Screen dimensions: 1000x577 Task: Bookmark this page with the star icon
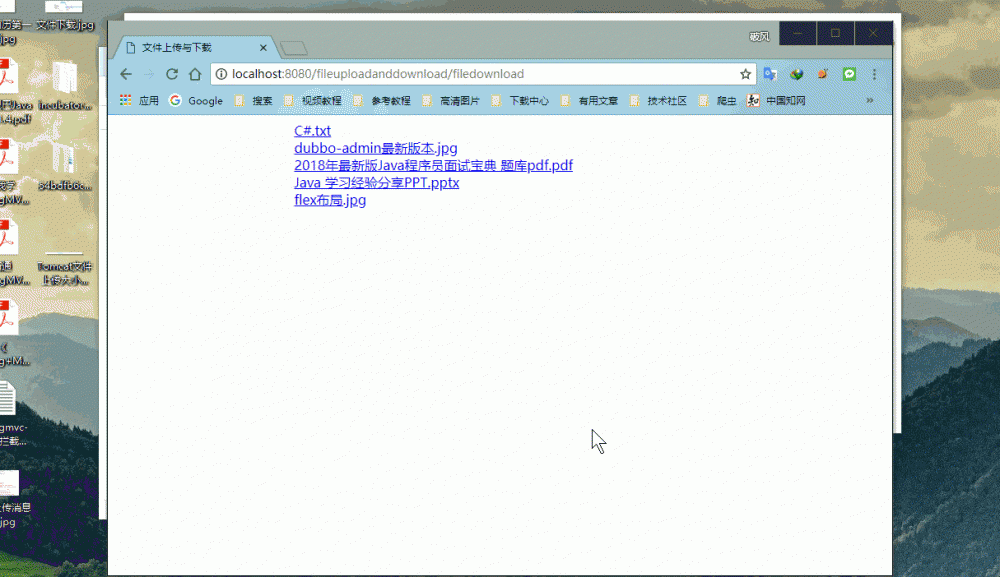click(x=745, y=73)
